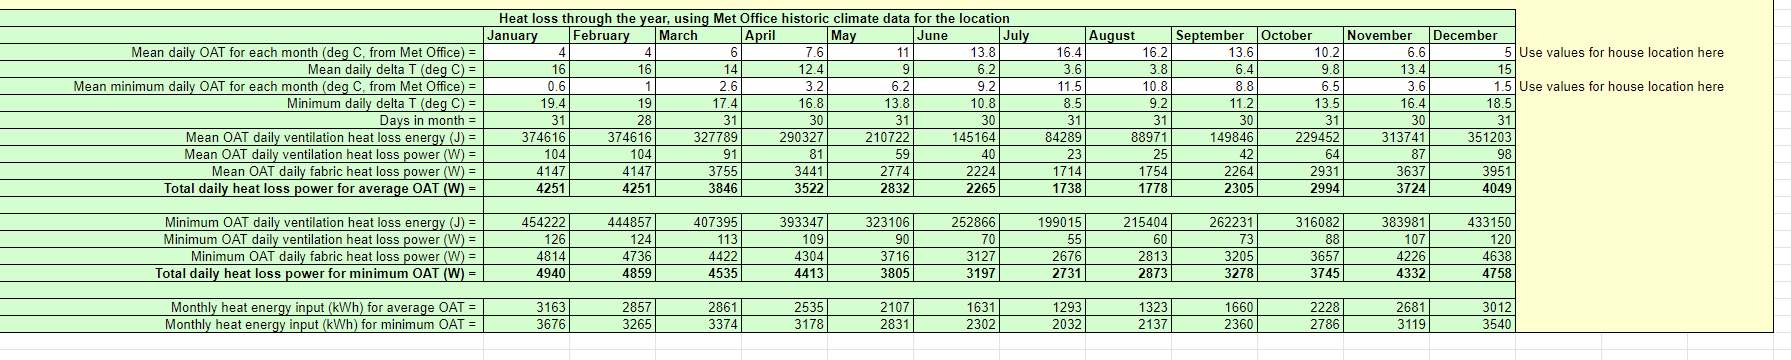Select July mean daily OAT value 16.4
1791x360 pixels.
point(1043,52)
